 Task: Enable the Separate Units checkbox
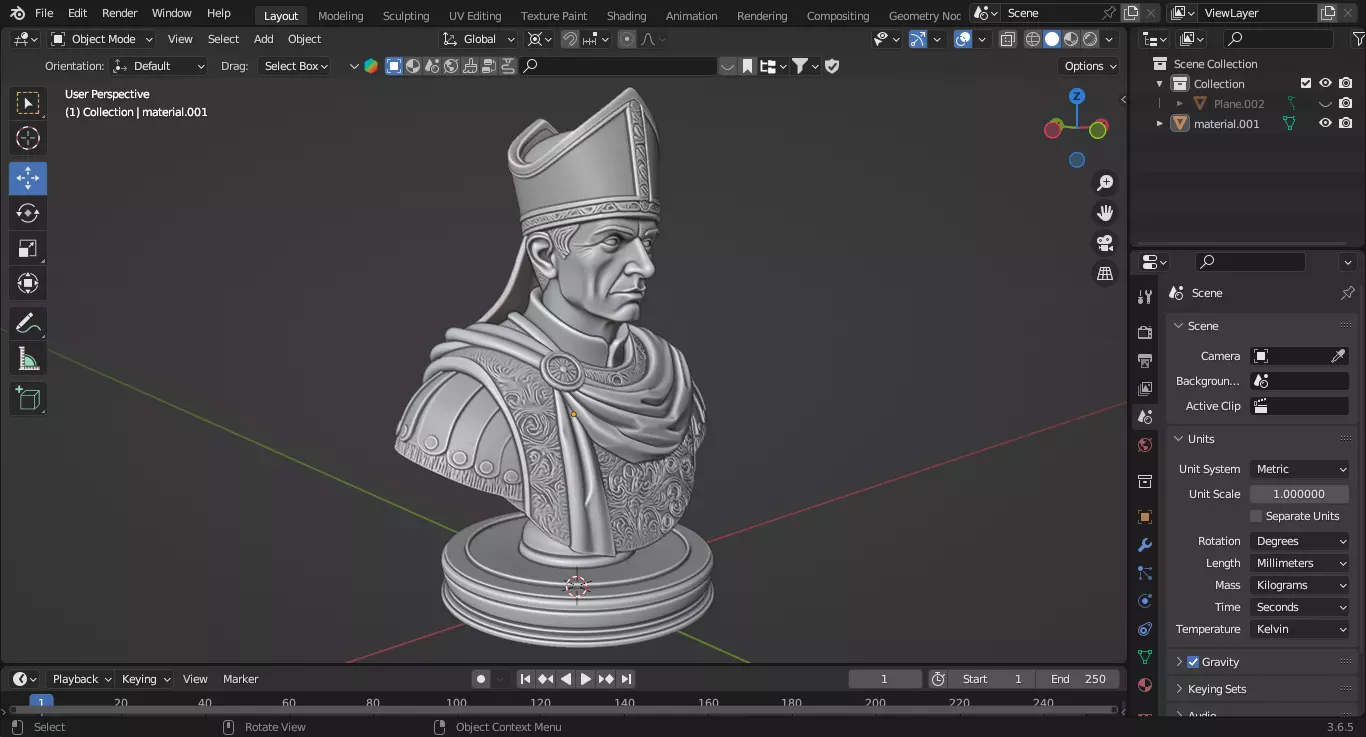(x=1256, y=516)
